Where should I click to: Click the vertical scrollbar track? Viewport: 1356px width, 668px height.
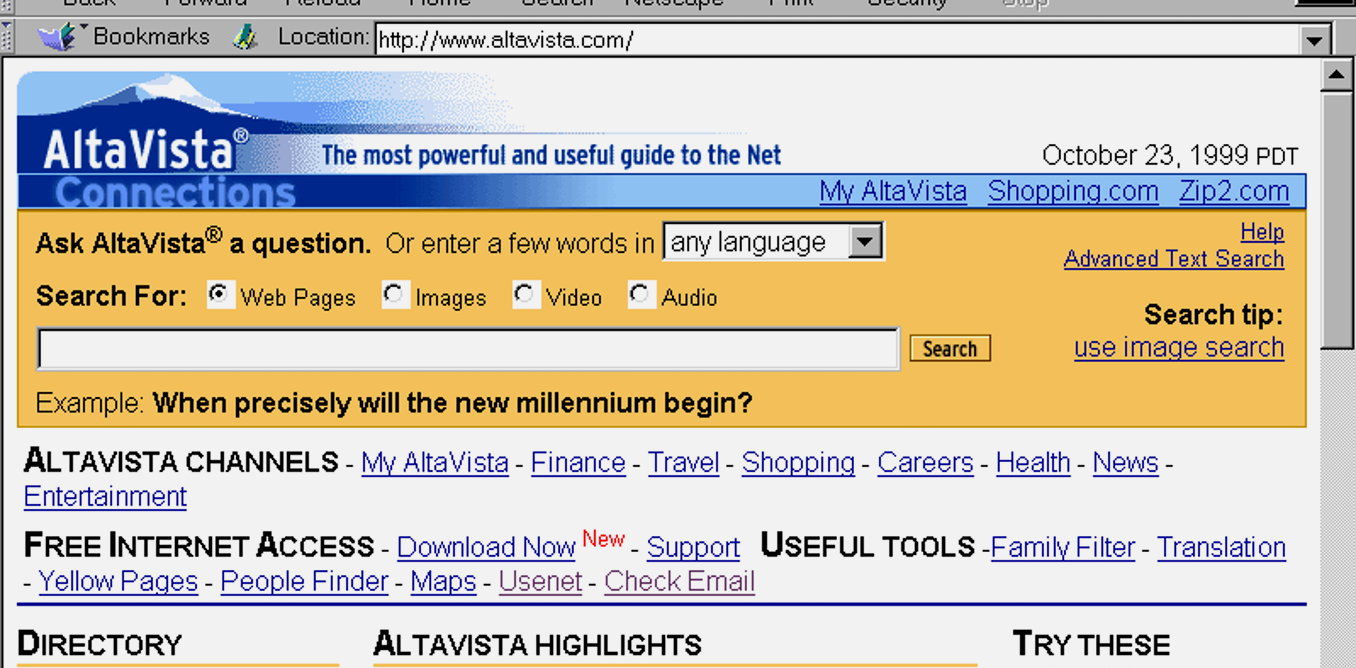(1336, 500)
